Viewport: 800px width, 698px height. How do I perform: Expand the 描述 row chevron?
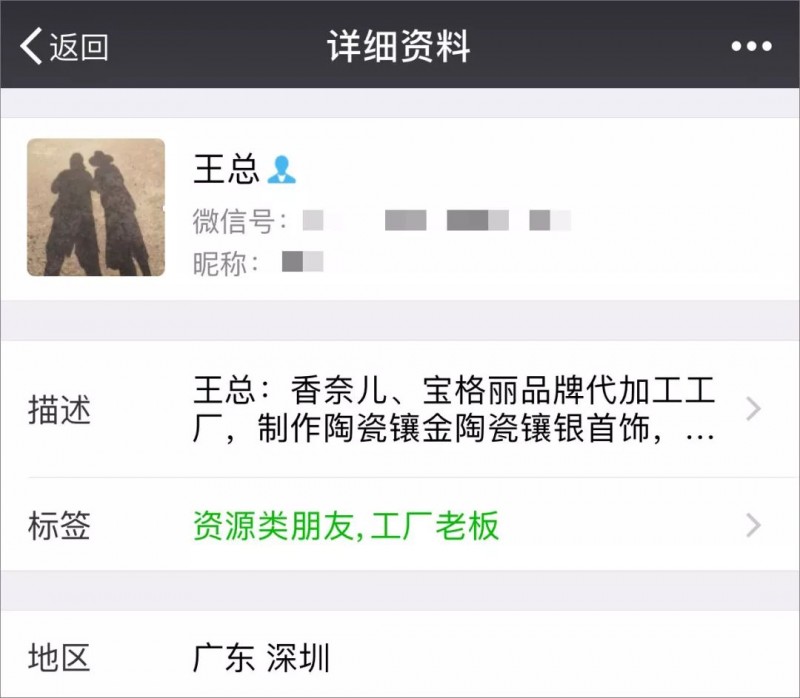(x=754, y=409)
